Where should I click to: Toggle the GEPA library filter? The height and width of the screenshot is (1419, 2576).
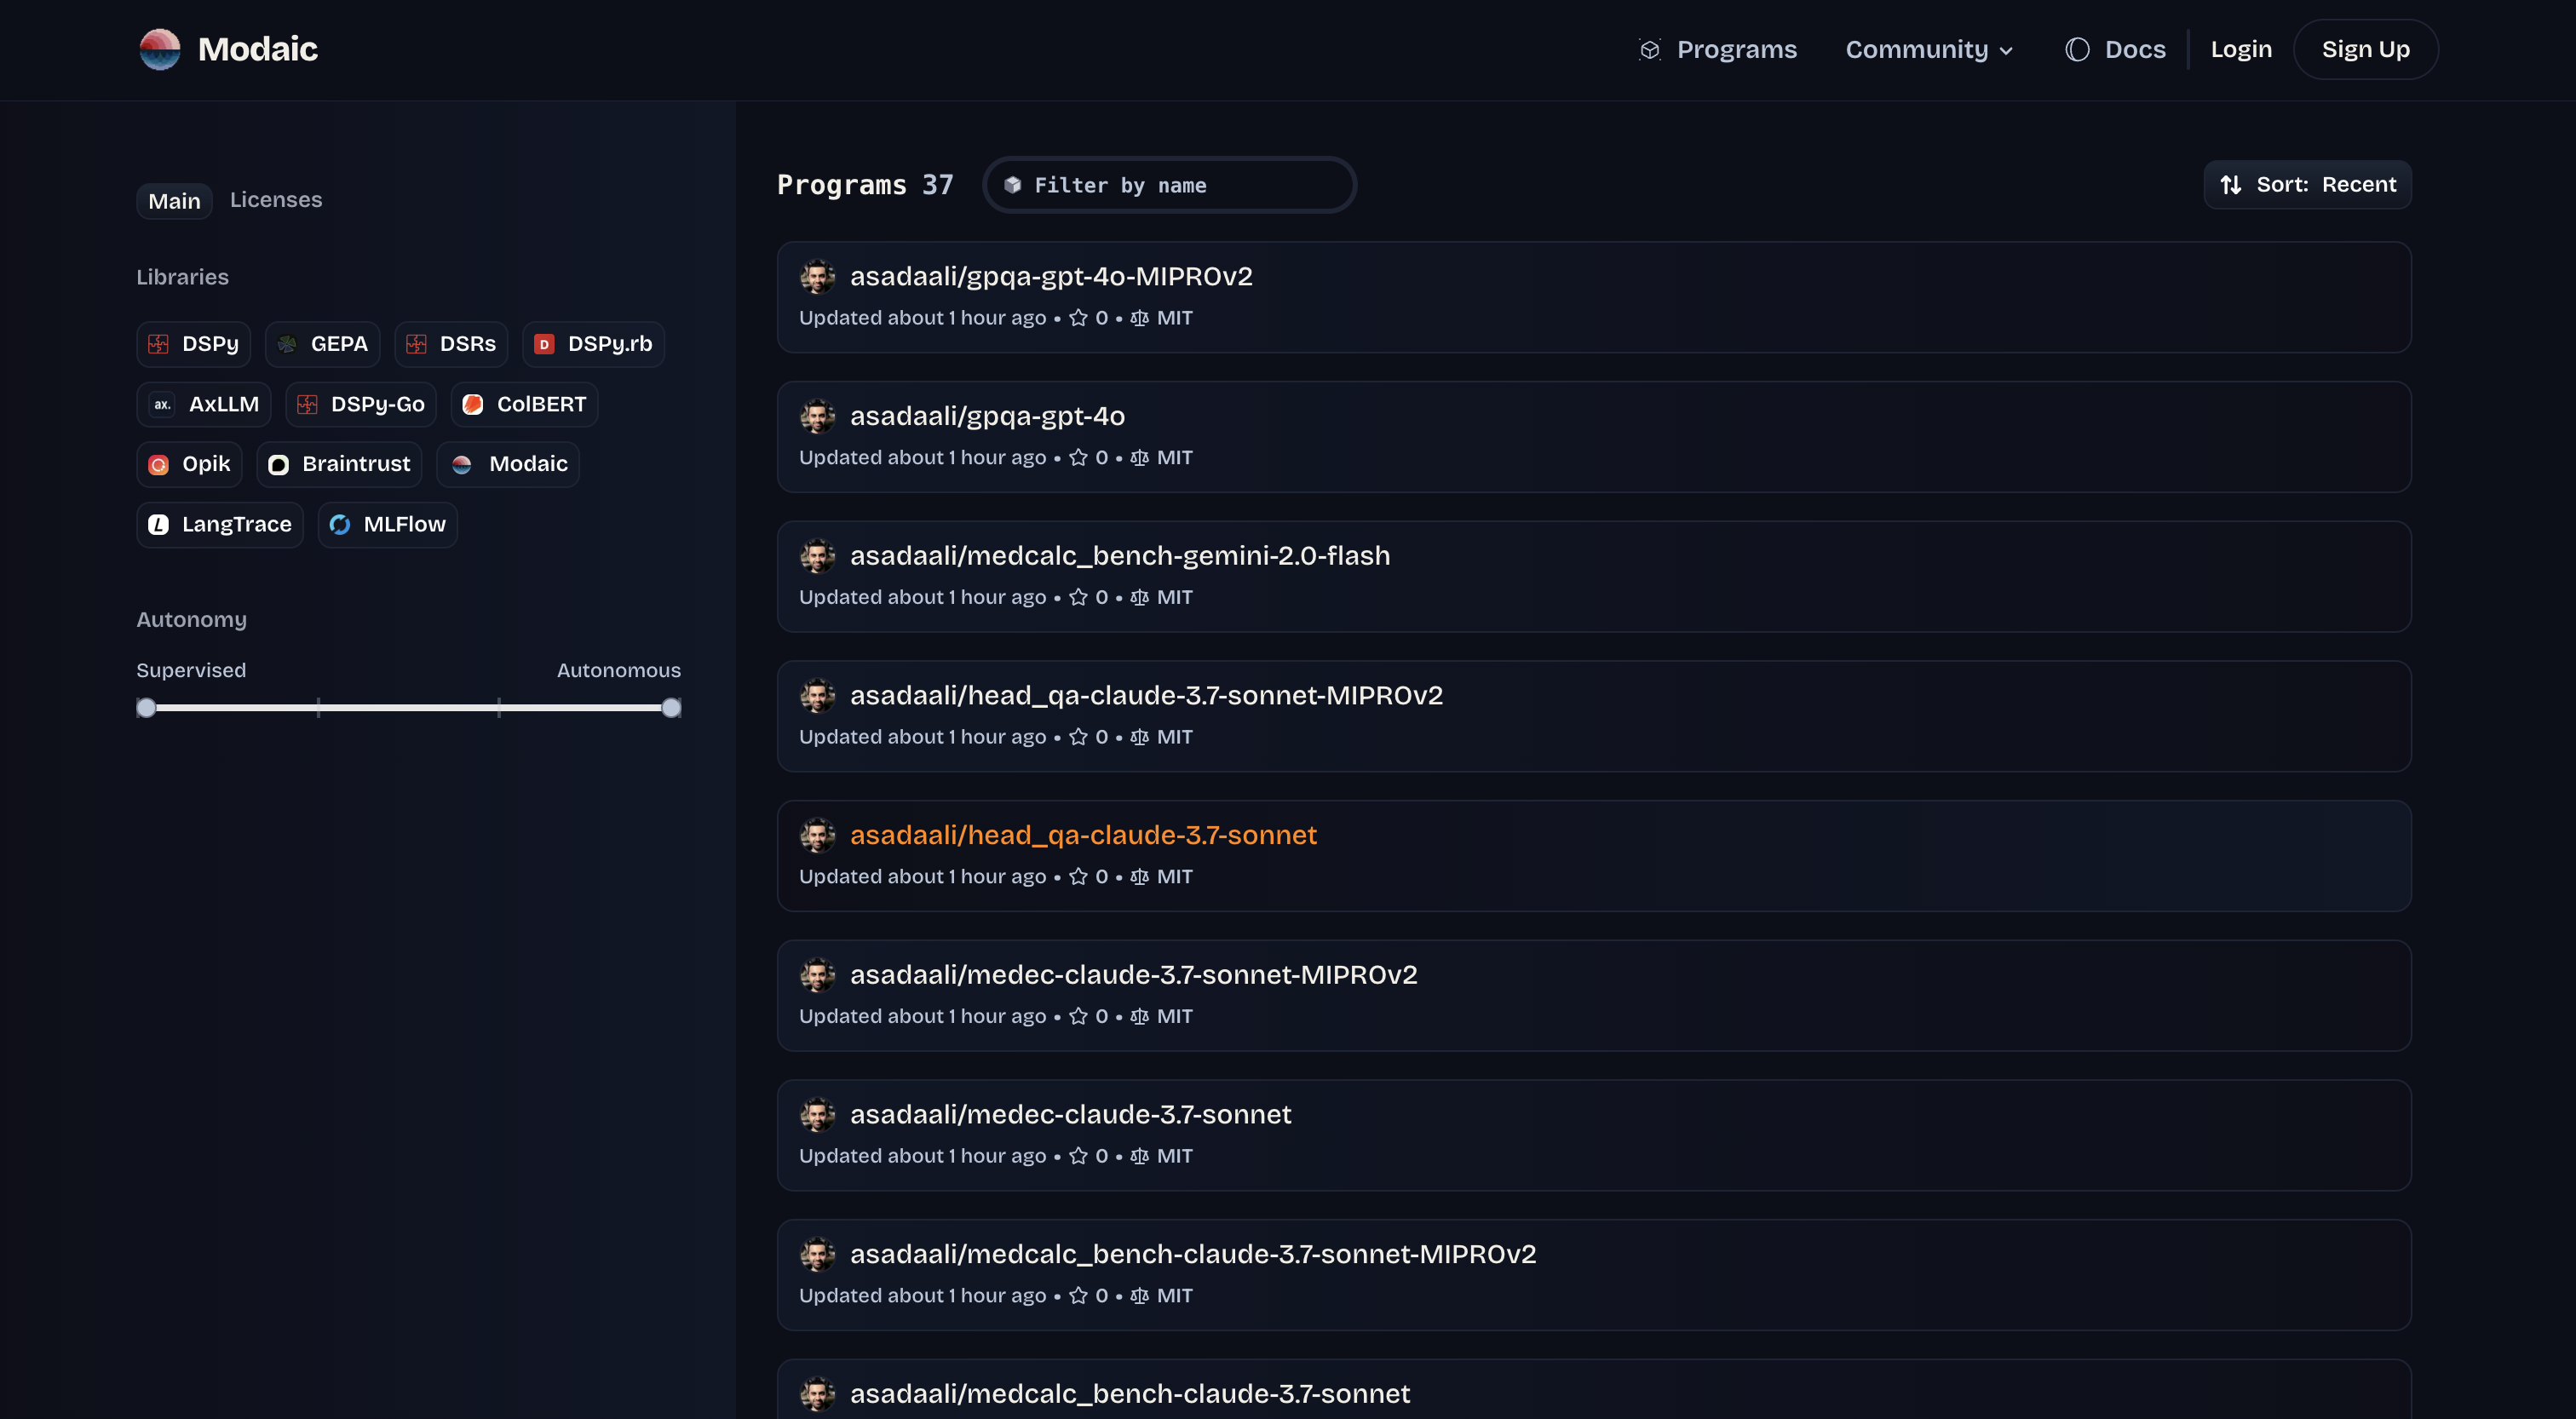click(x=322, y=344)
